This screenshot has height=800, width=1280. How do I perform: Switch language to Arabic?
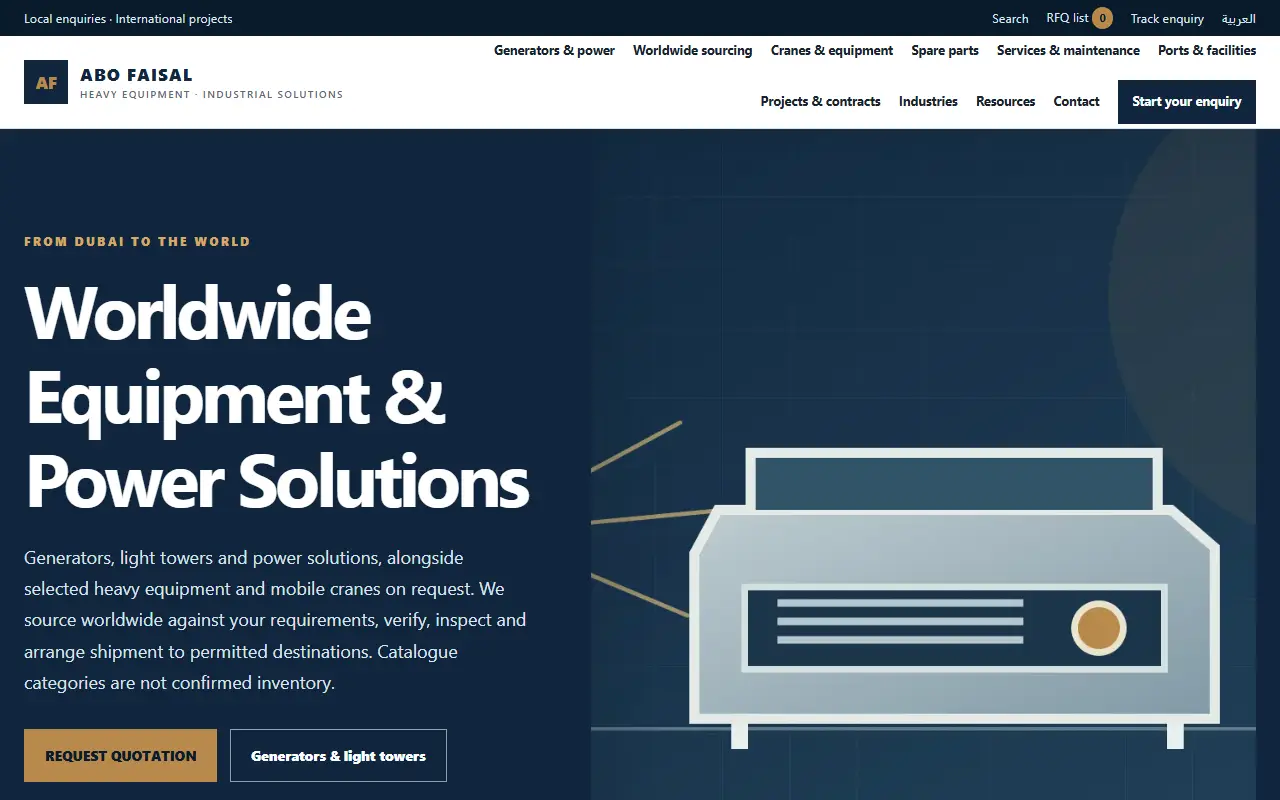pos(1238,19)
